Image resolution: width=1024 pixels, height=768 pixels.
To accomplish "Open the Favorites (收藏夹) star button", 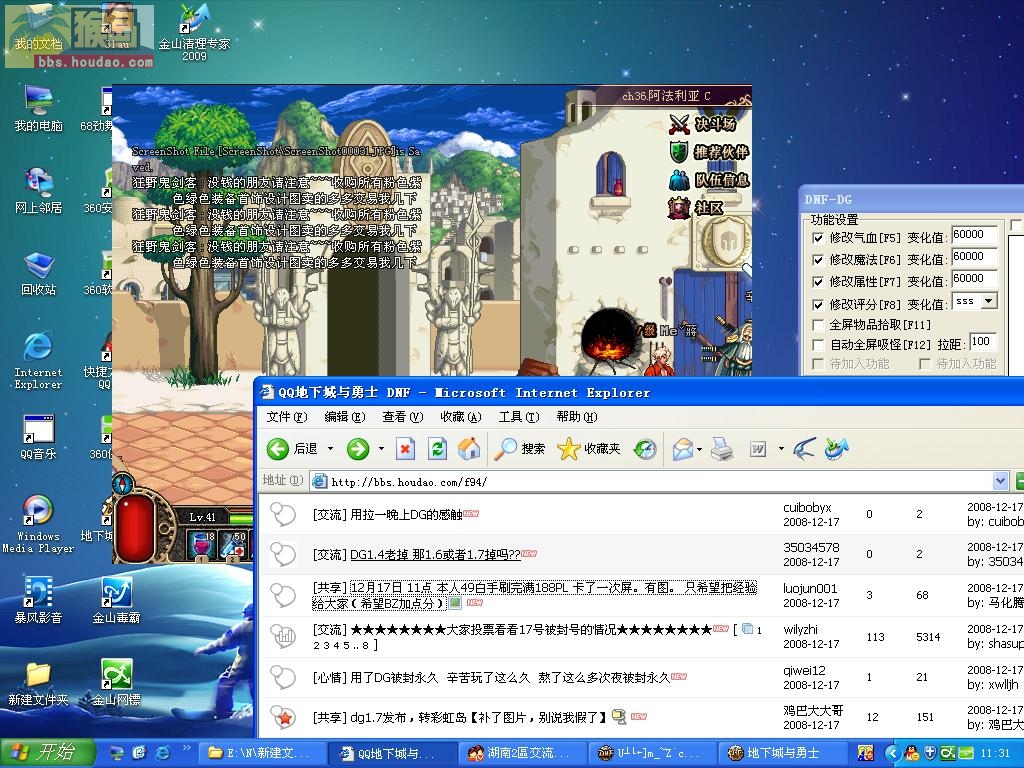I will (588, 449).
